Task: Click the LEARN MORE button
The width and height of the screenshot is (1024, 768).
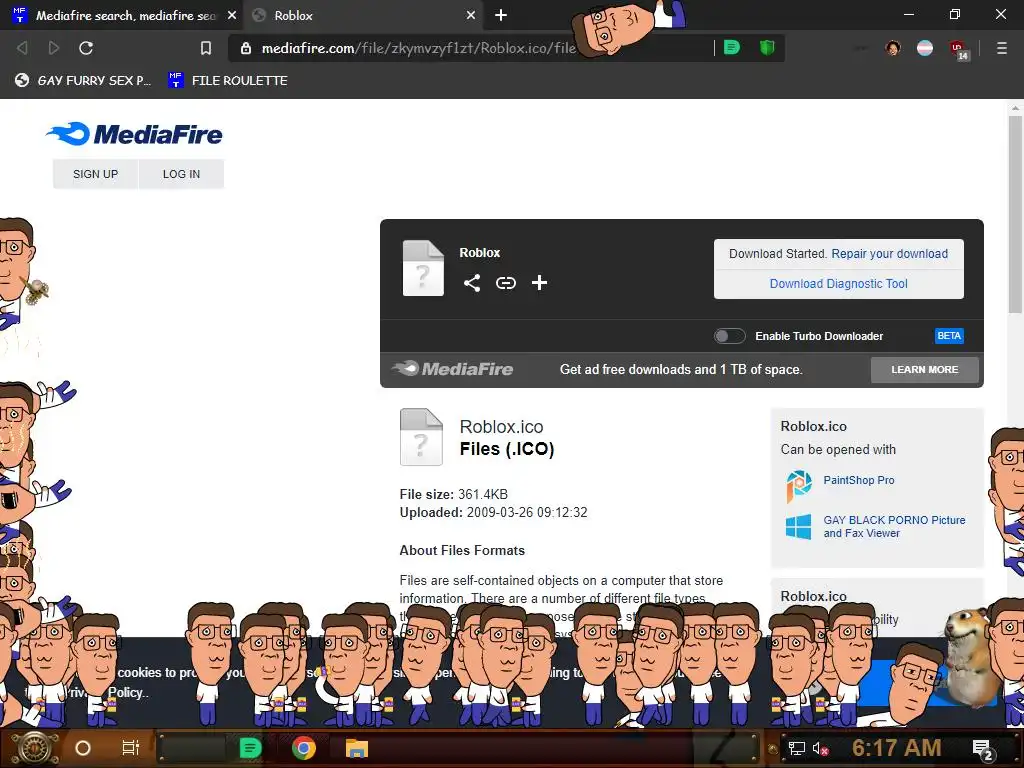Action: click(x=925, y=370)
